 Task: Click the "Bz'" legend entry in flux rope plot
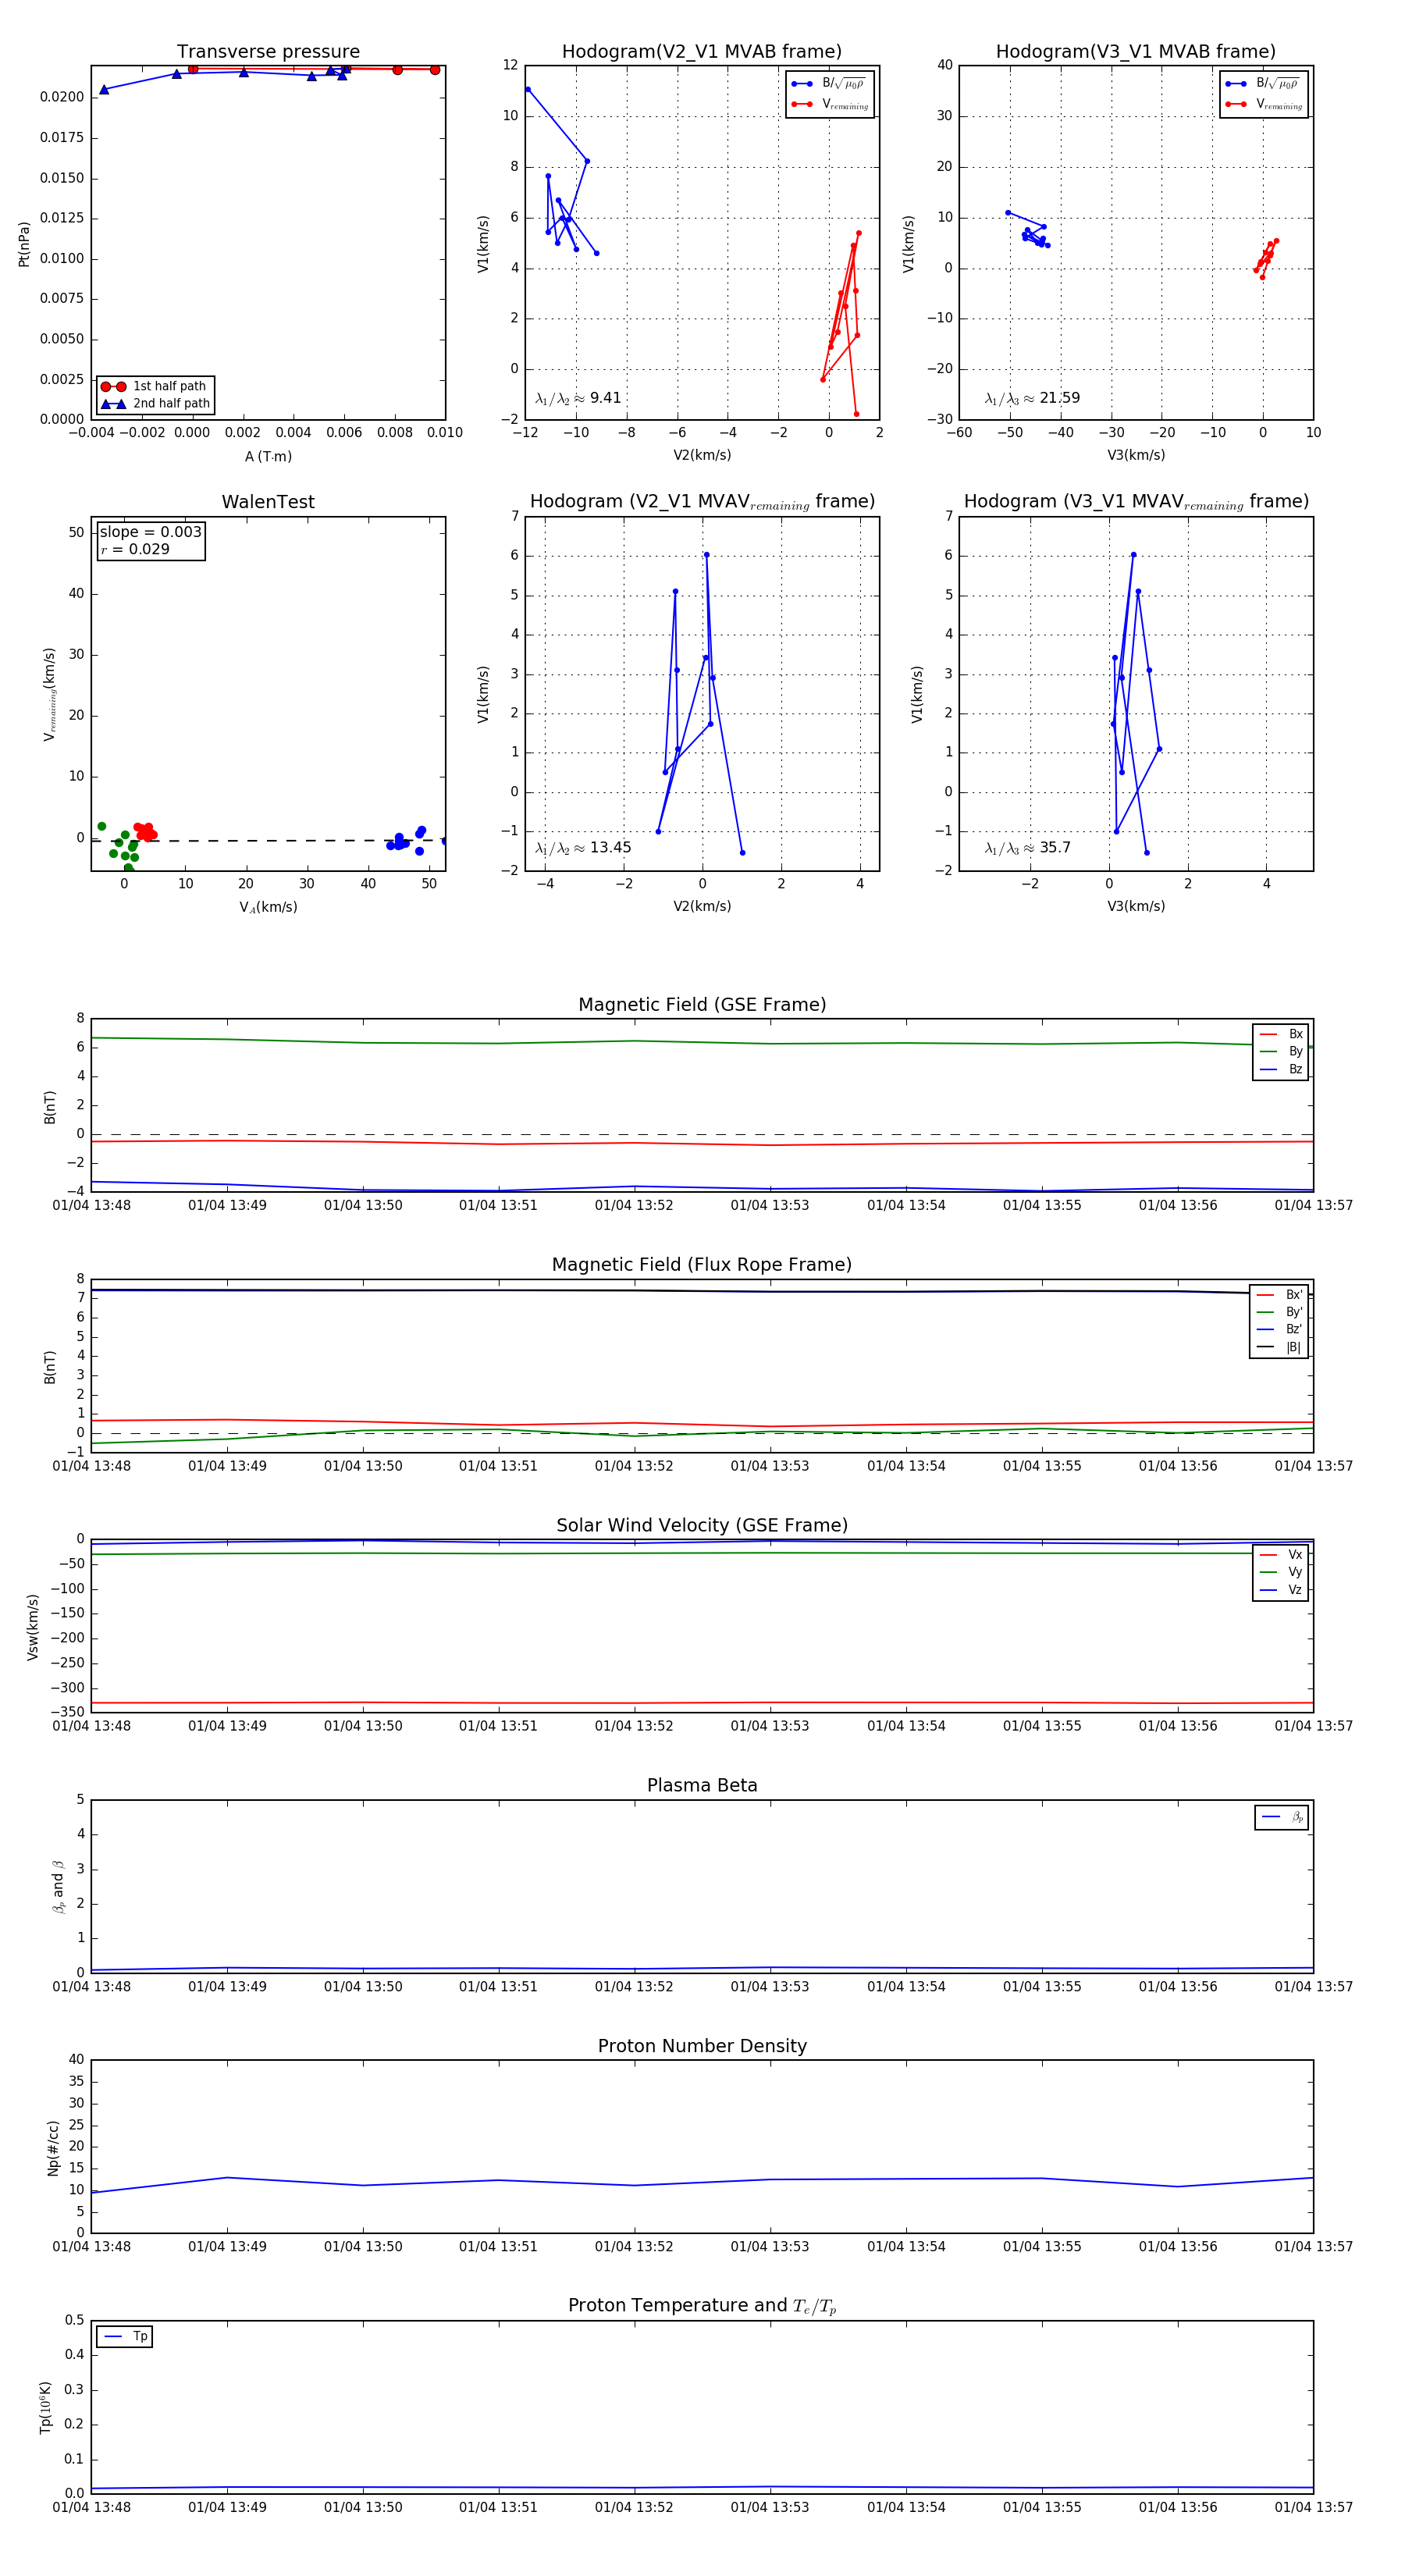(x=1280, y=1330)
